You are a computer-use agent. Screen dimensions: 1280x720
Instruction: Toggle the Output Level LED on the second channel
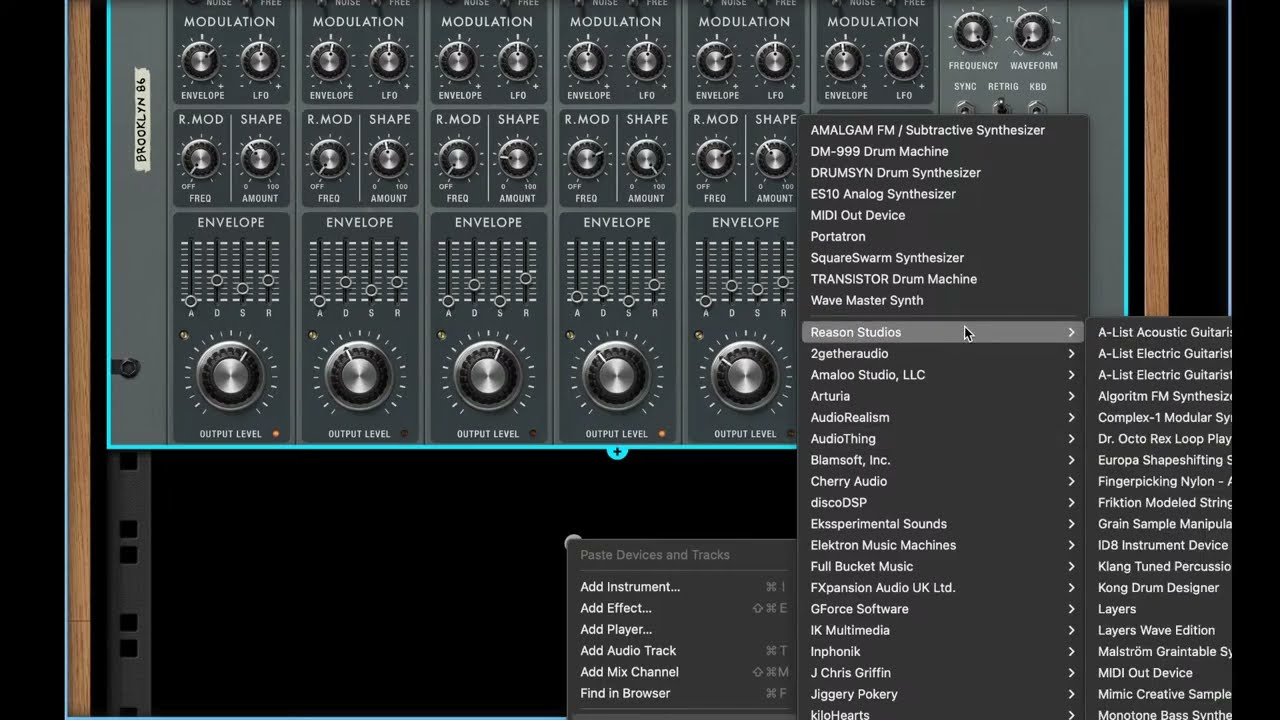click(405, 434)
